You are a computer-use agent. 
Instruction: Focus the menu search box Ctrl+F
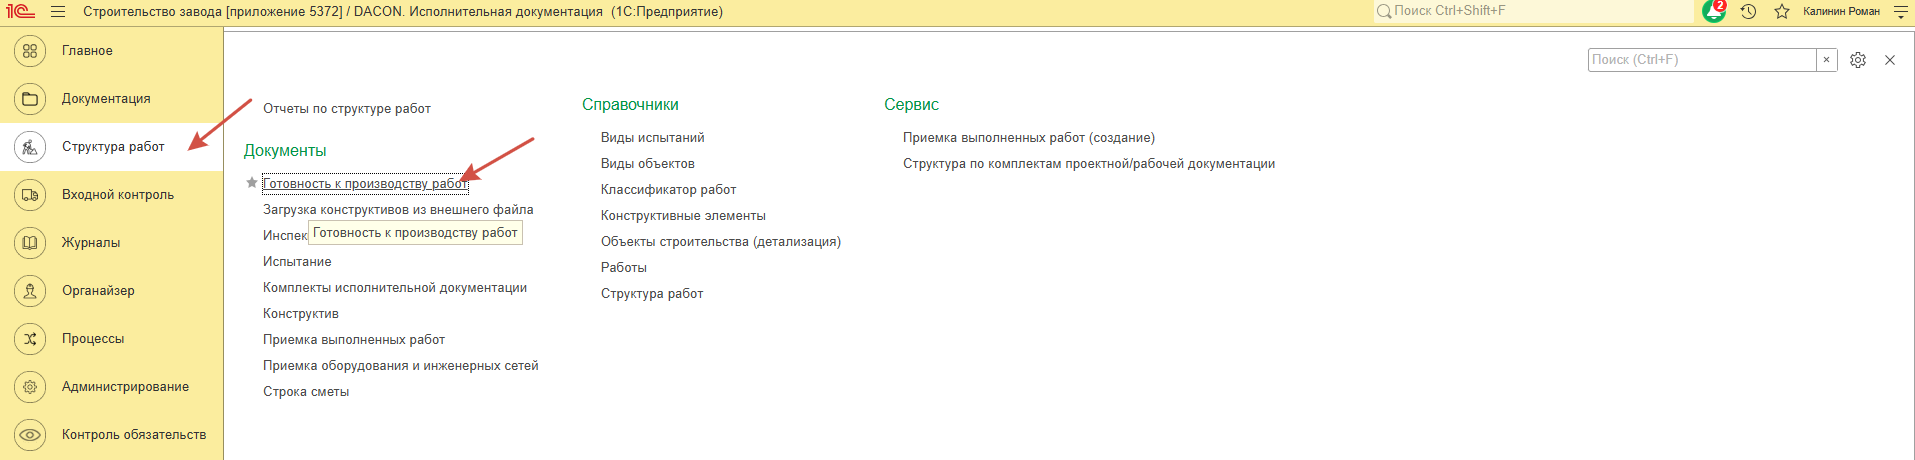coord(1700,60)
